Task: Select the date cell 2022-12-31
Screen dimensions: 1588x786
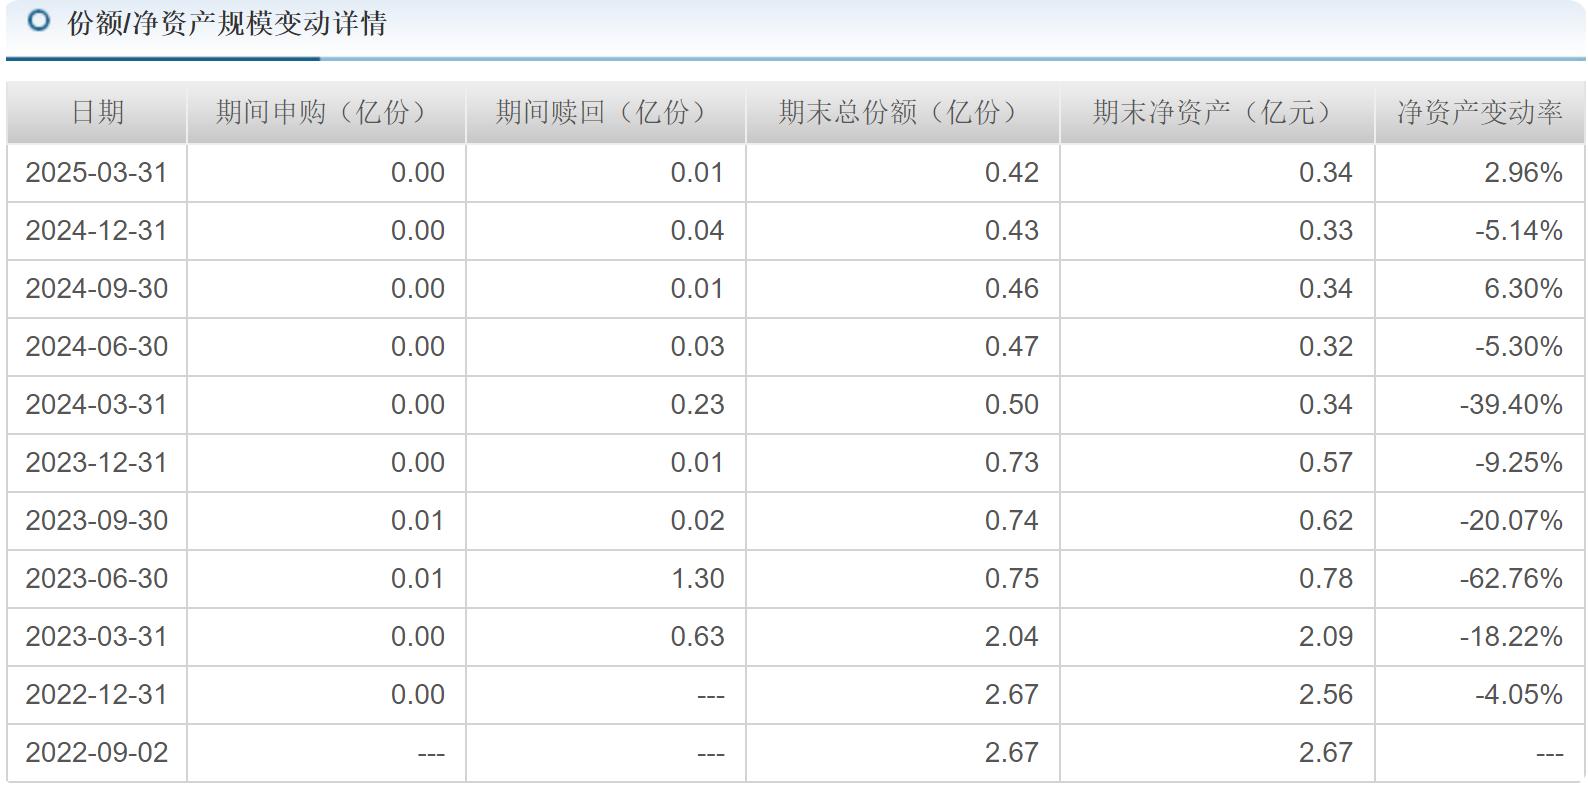Action: pos(97,695)
